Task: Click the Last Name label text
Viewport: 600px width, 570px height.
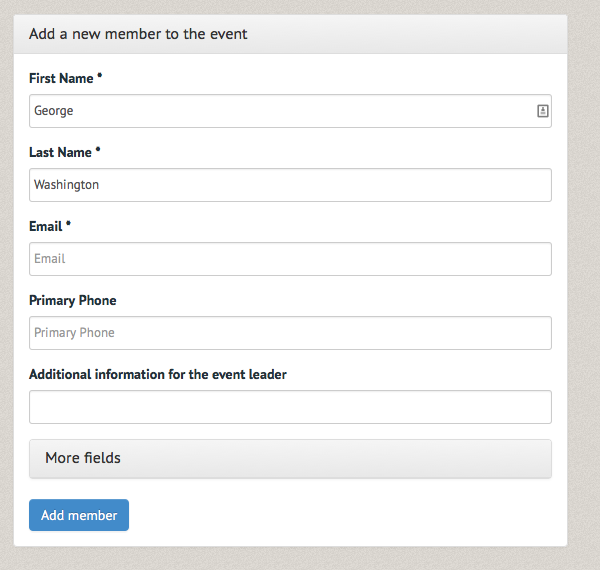Action: 60,152
